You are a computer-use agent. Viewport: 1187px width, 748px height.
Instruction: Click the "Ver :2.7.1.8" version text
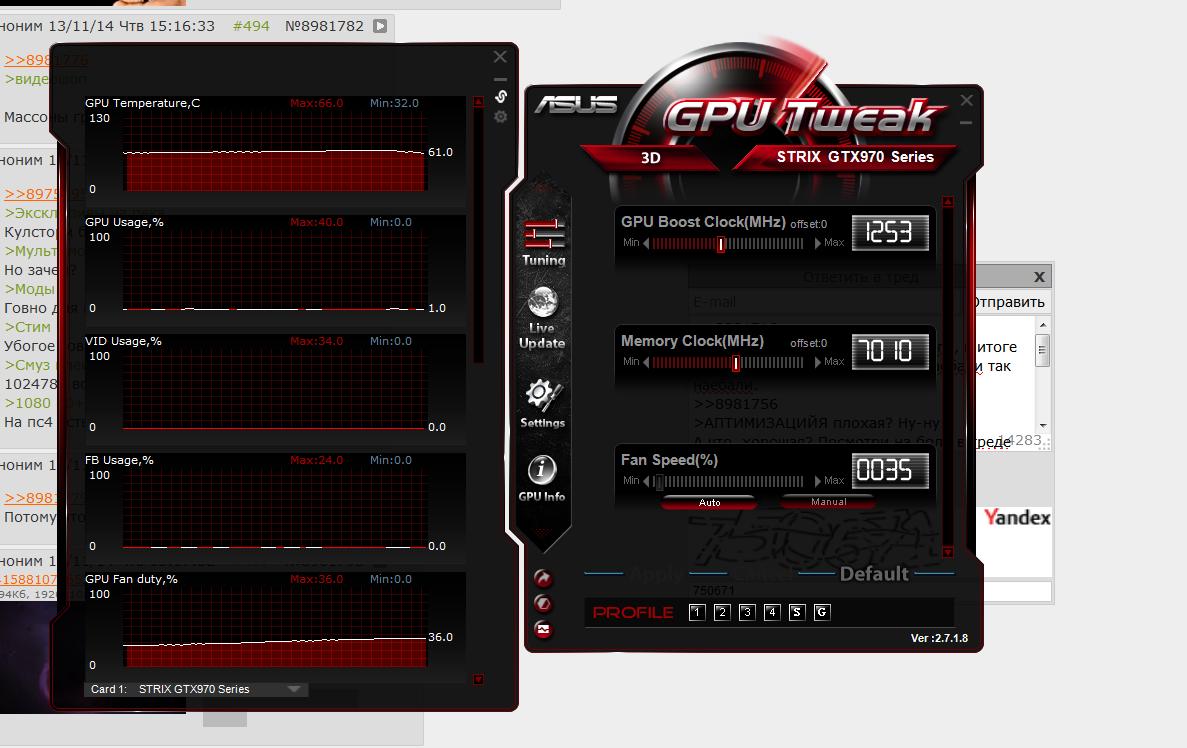pos(939,638)
